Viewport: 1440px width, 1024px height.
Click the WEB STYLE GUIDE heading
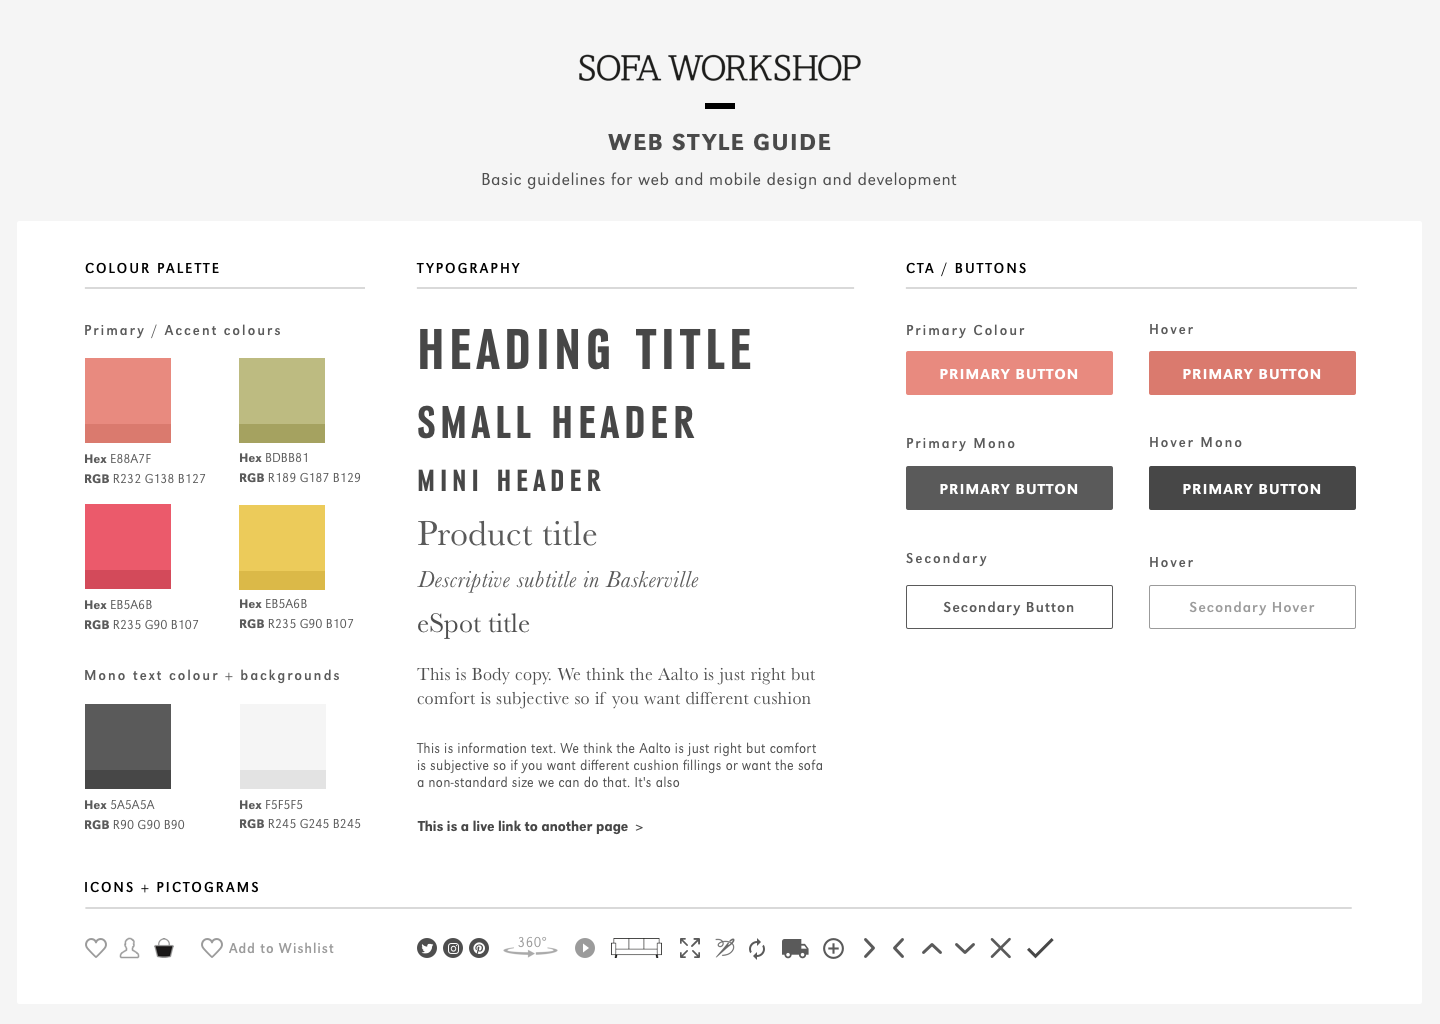[720, 142]
